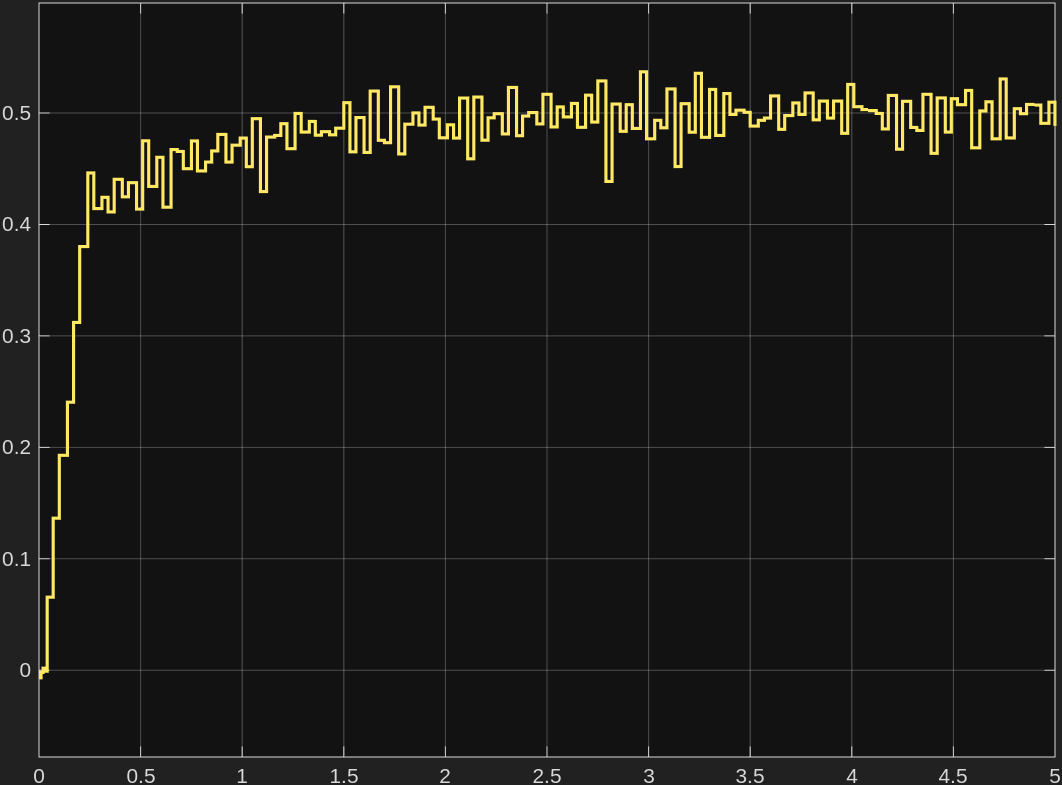Image resolution: width=1062 pixels, height=785 pixels.
Task: Click the y-axis tick label 0.3
Action: tap(17, 336)
